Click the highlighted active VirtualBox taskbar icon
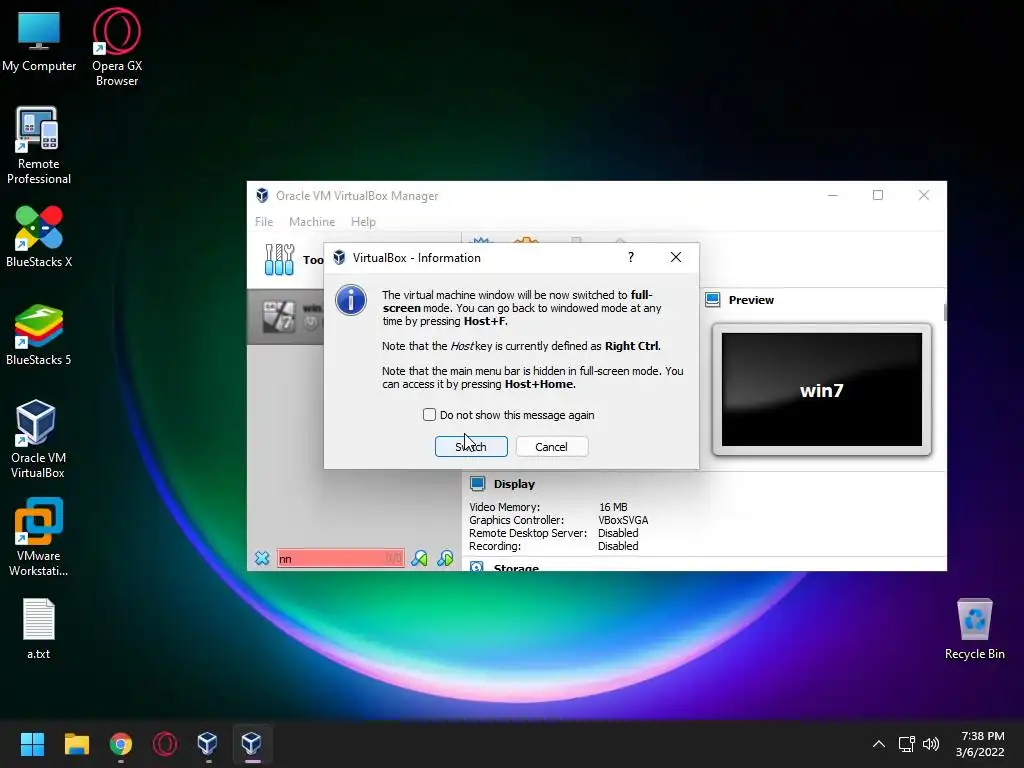1024x768 pixels. point(252,744)
